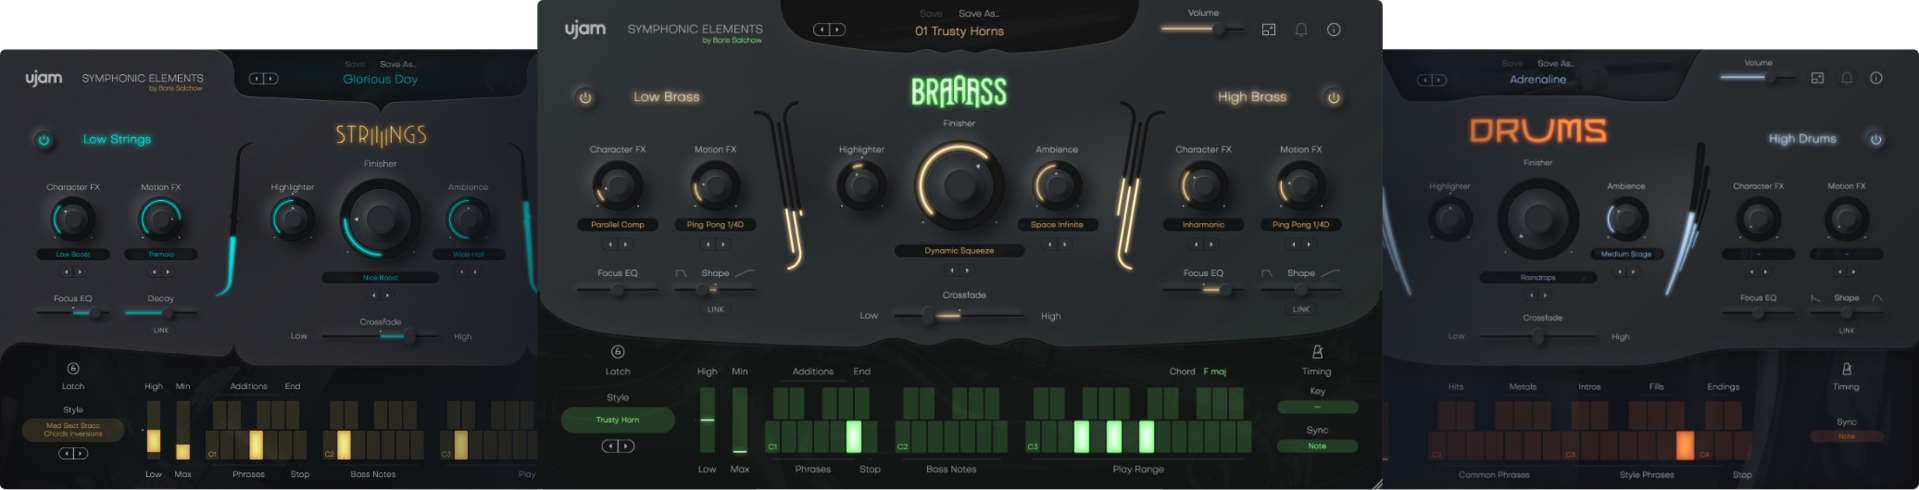Click the Low Brass Character FX knob
This screenshot has height=490, width=1919.
pos(617,186)
